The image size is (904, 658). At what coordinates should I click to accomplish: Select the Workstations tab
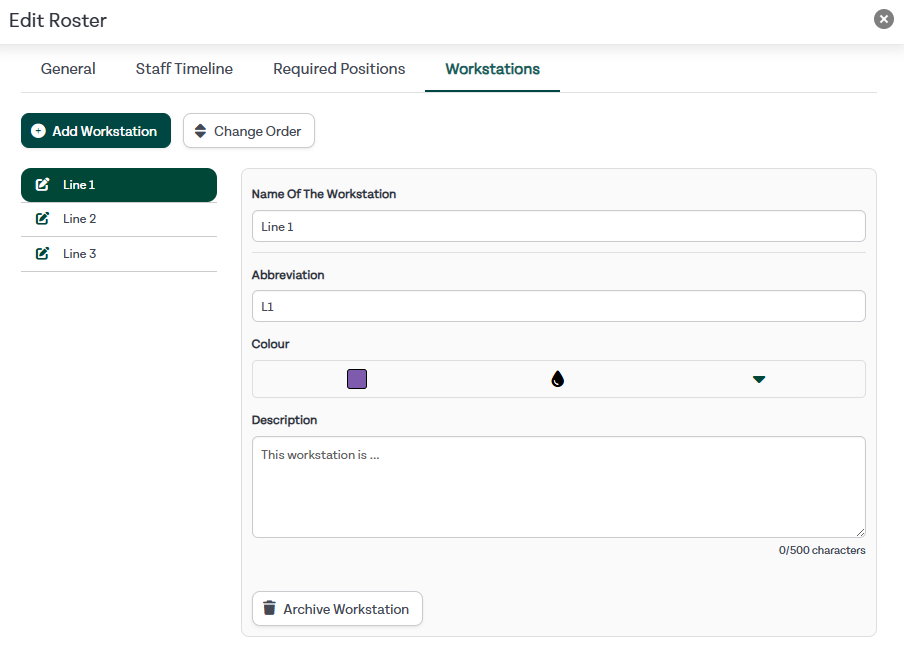click(x=492, y=69)
